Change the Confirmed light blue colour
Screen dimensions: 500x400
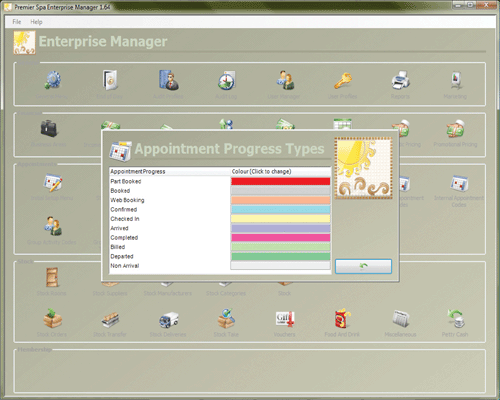point(281,209)
